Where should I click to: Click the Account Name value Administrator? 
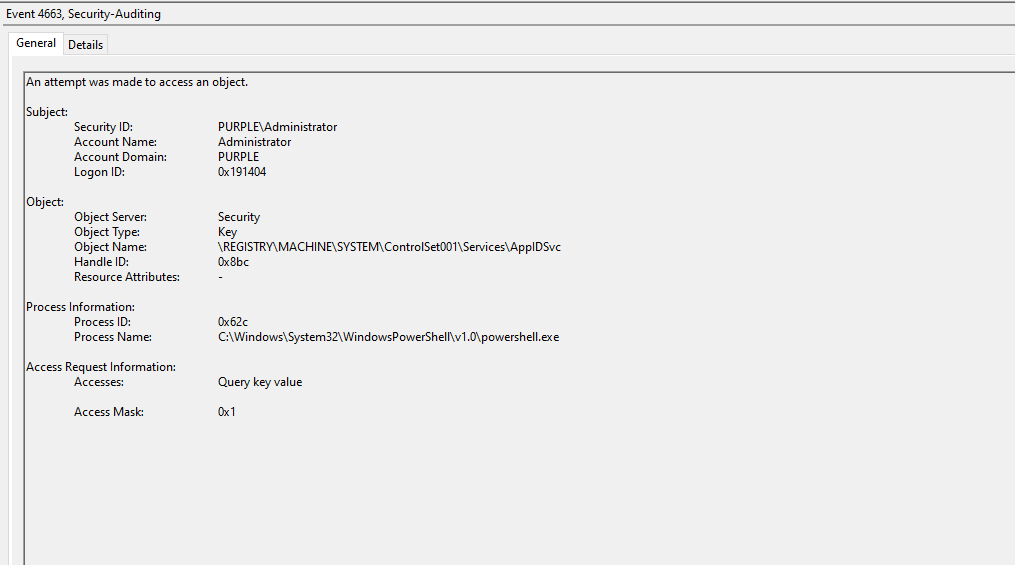[254, 142]
